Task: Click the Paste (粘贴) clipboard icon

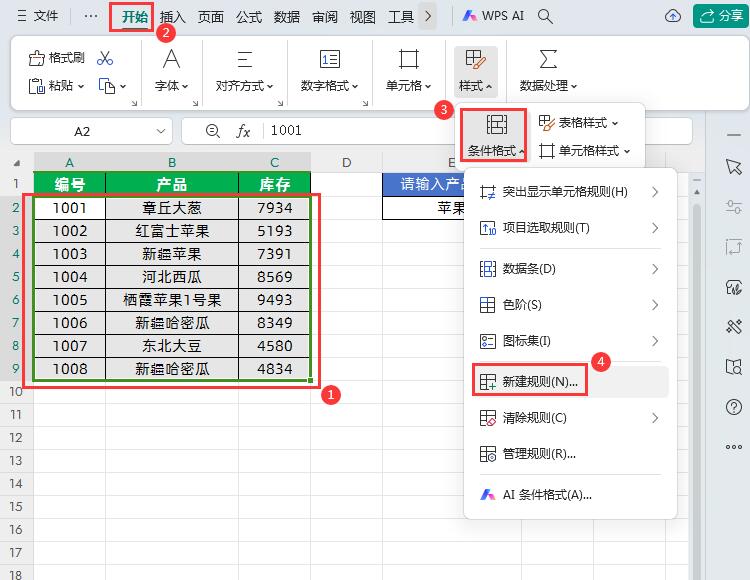Action: point(36,86)
